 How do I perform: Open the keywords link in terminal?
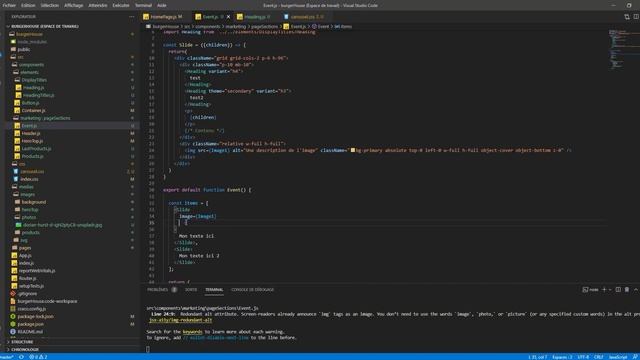click(192, 332)
